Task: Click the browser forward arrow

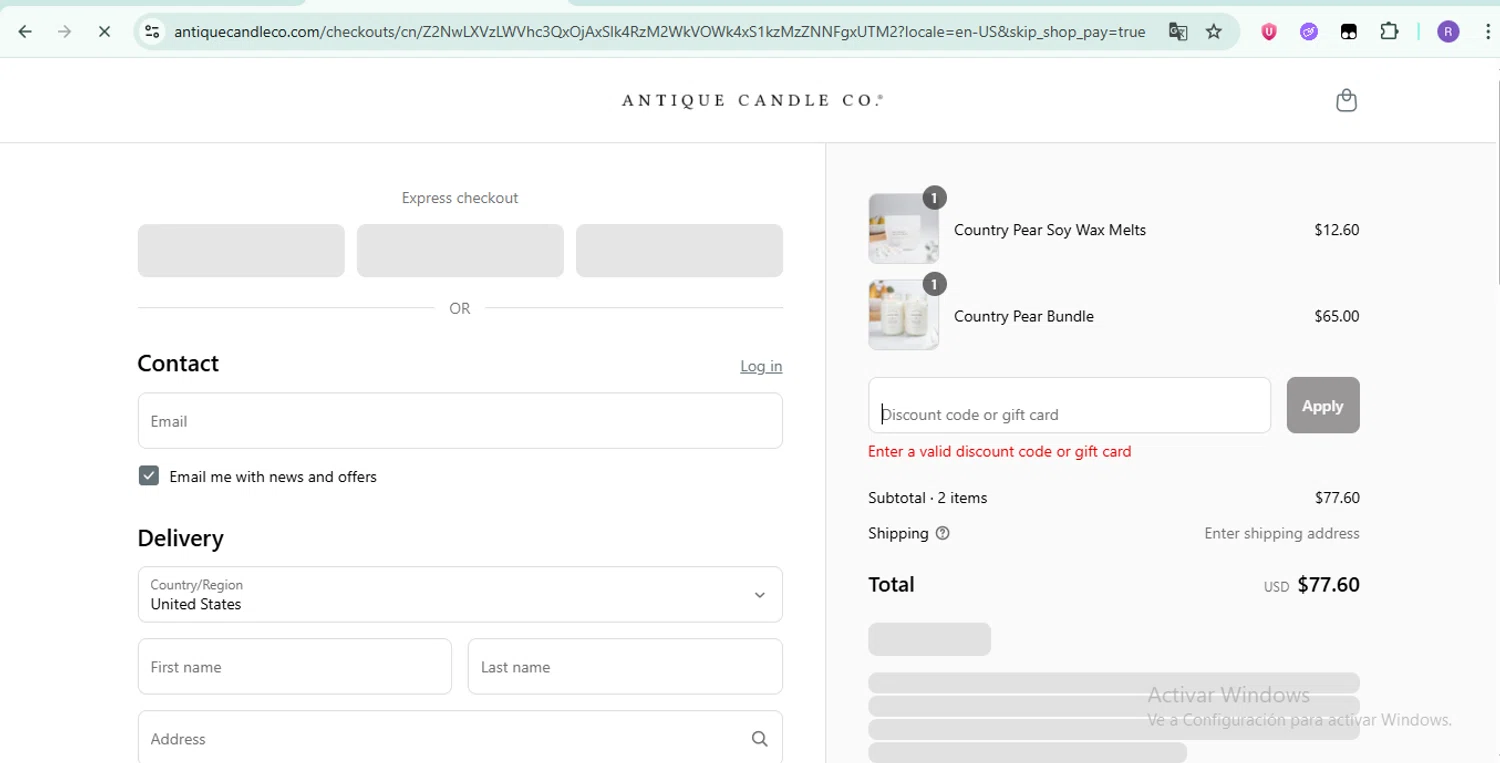Action: click(64, 32)
